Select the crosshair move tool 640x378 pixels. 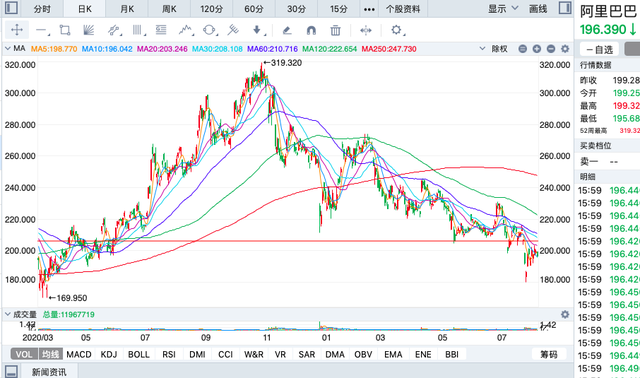coord(17,30)
